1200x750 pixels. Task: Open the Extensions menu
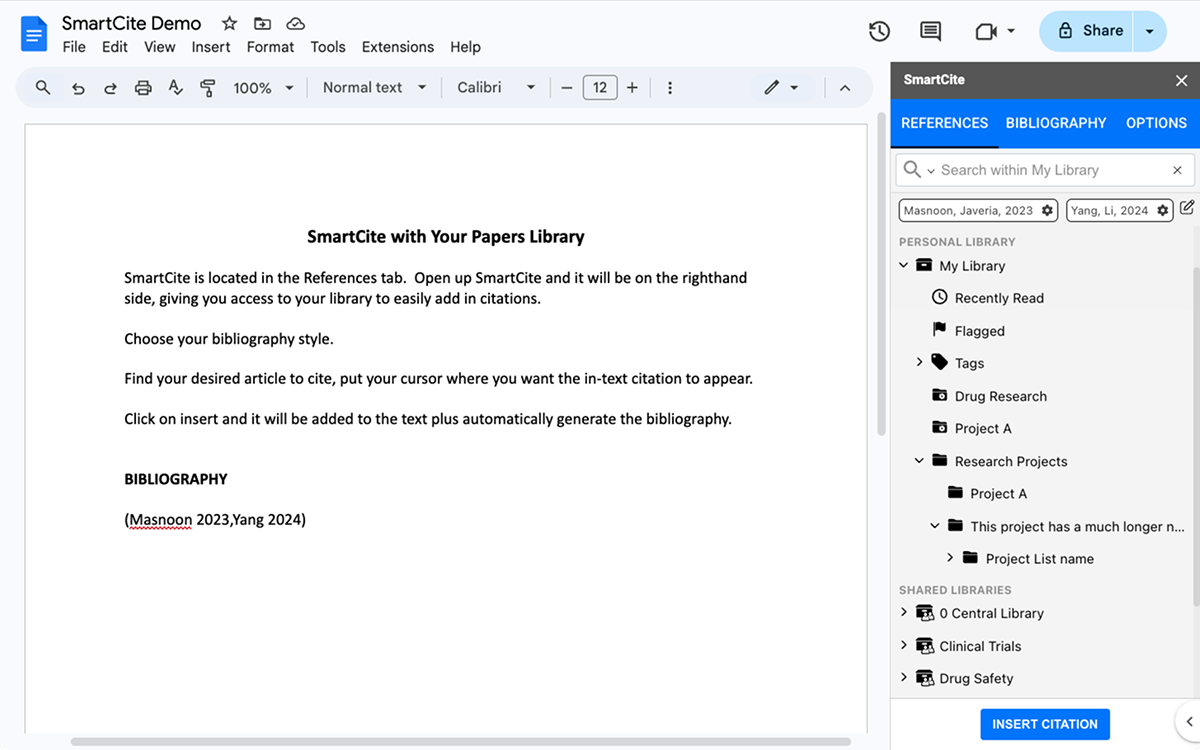point(397,47)
